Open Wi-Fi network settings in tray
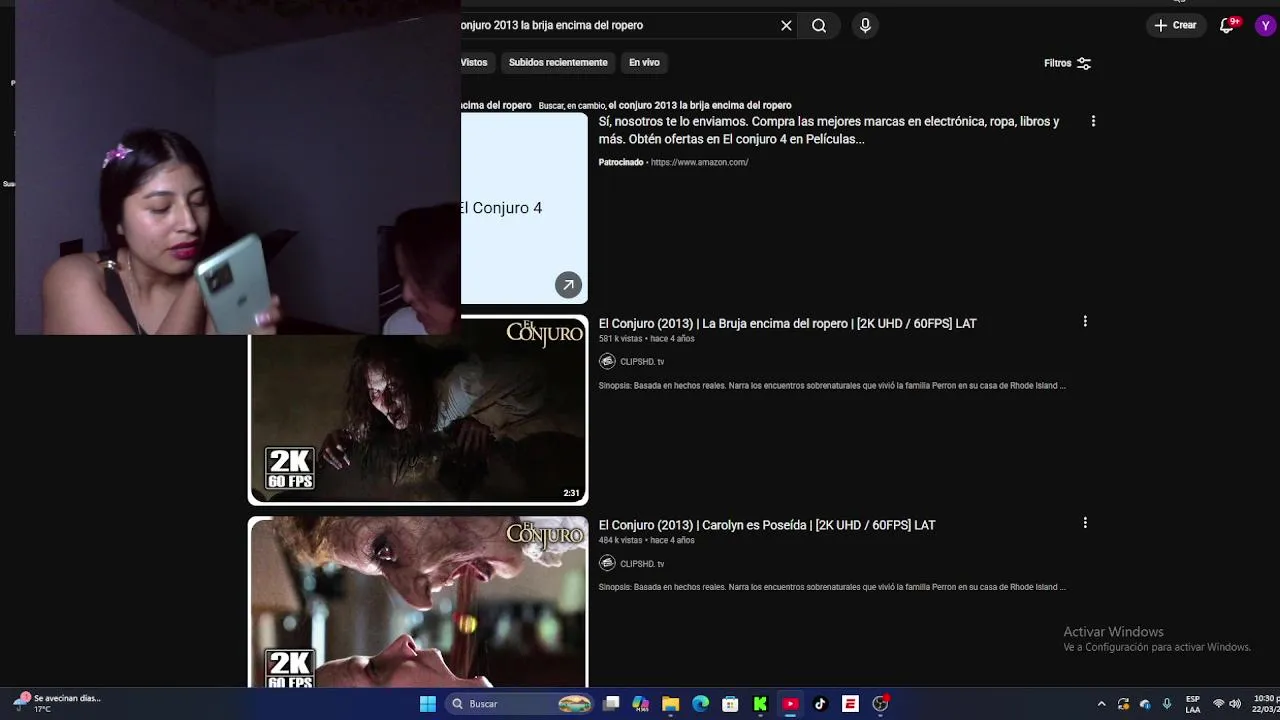1280x720 pixels. [x=1218, y=704]
